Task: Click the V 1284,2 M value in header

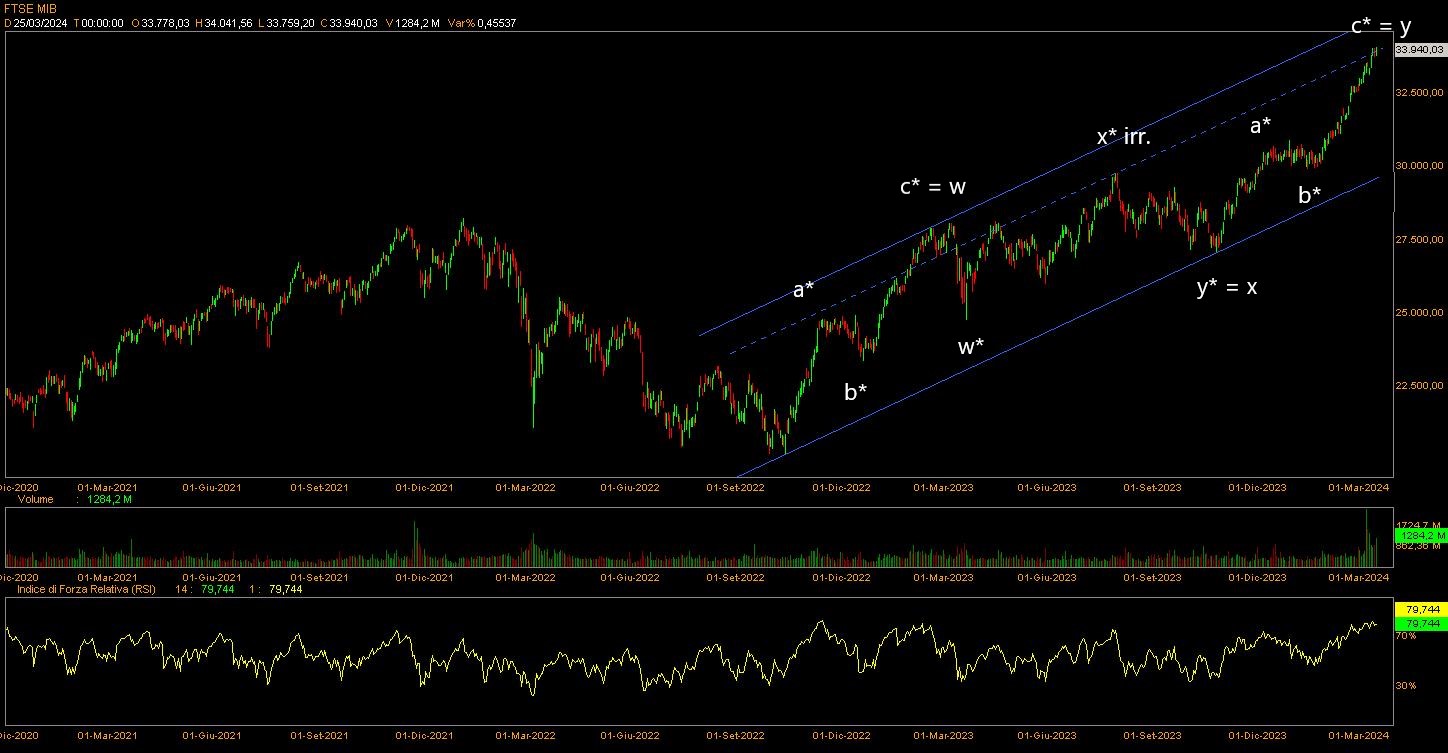Action: tap(412, 22)
